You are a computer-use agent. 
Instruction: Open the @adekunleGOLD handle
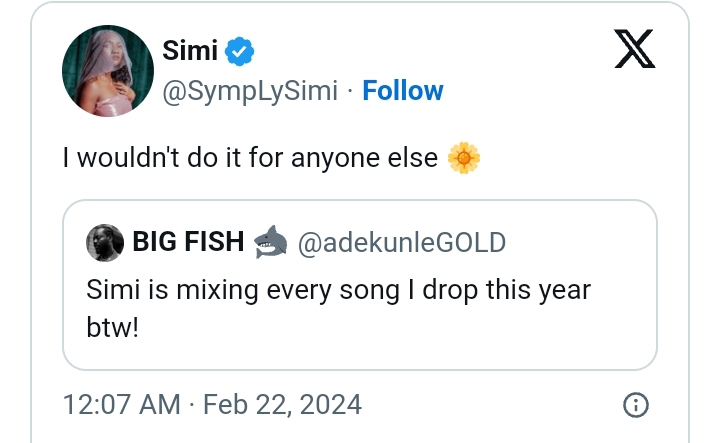tap(402, 242)
